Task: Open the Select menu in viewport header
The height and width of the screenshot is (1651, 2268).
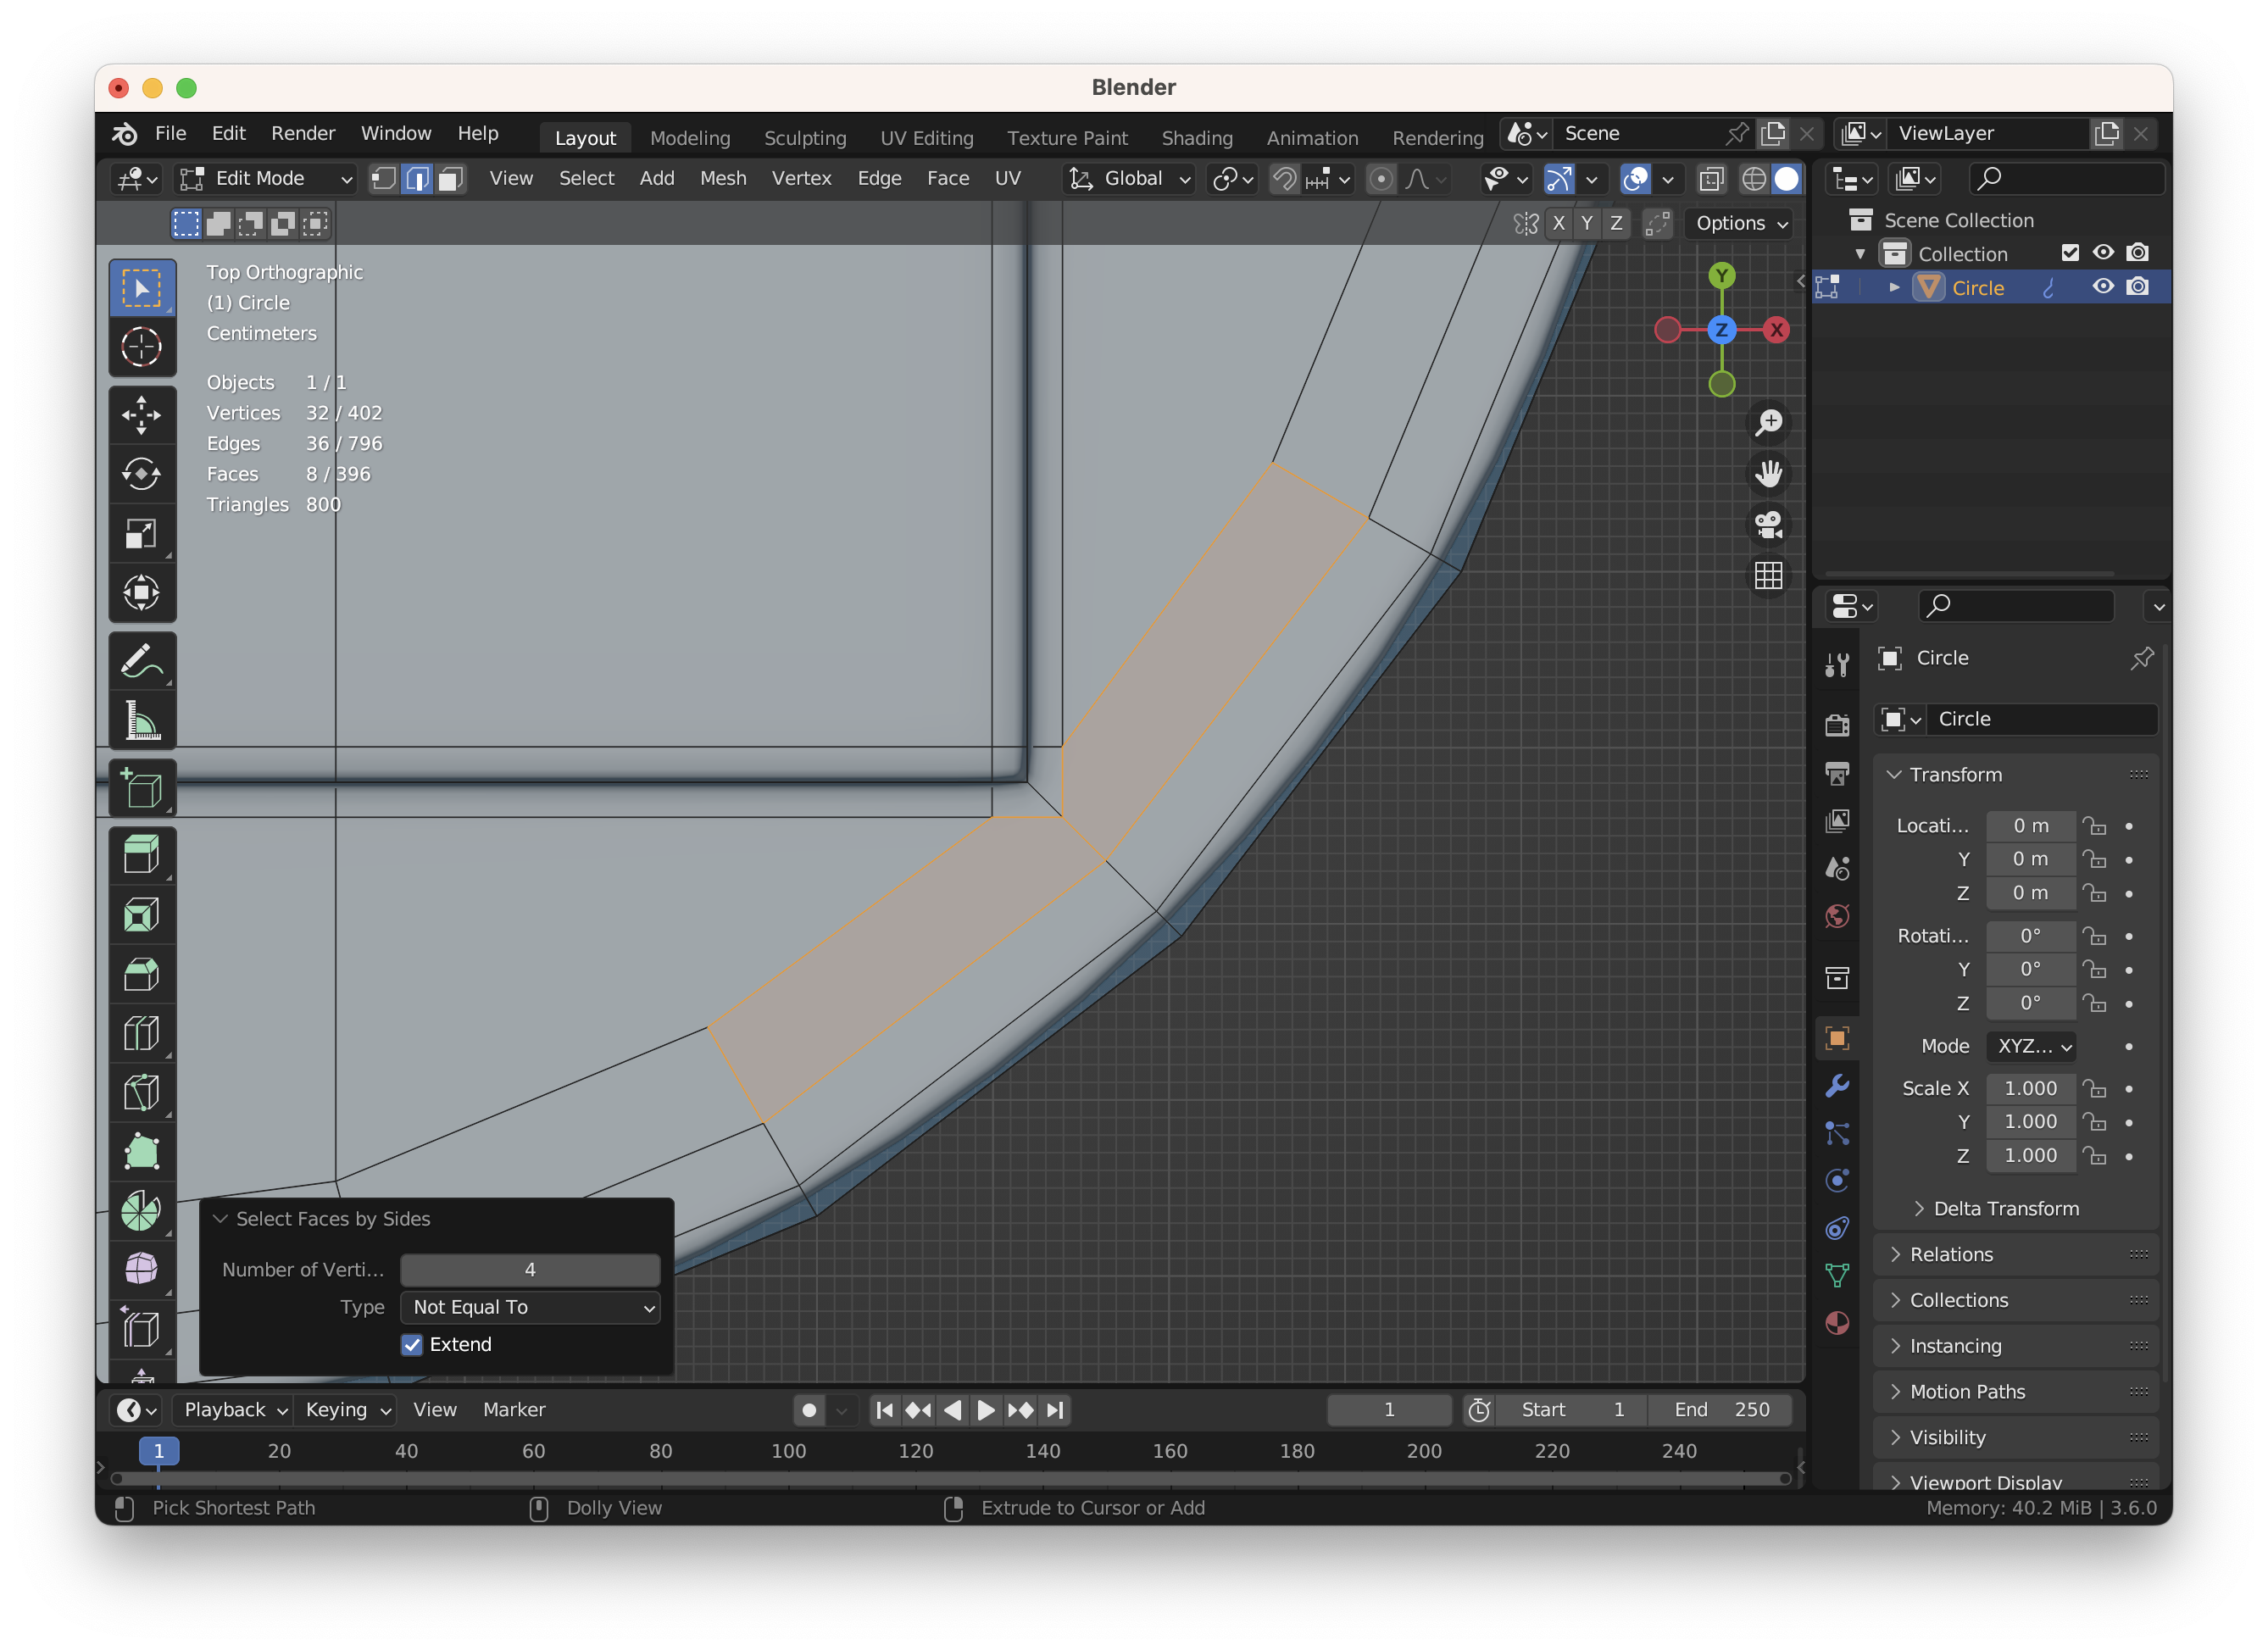Action: click(586, 179)
